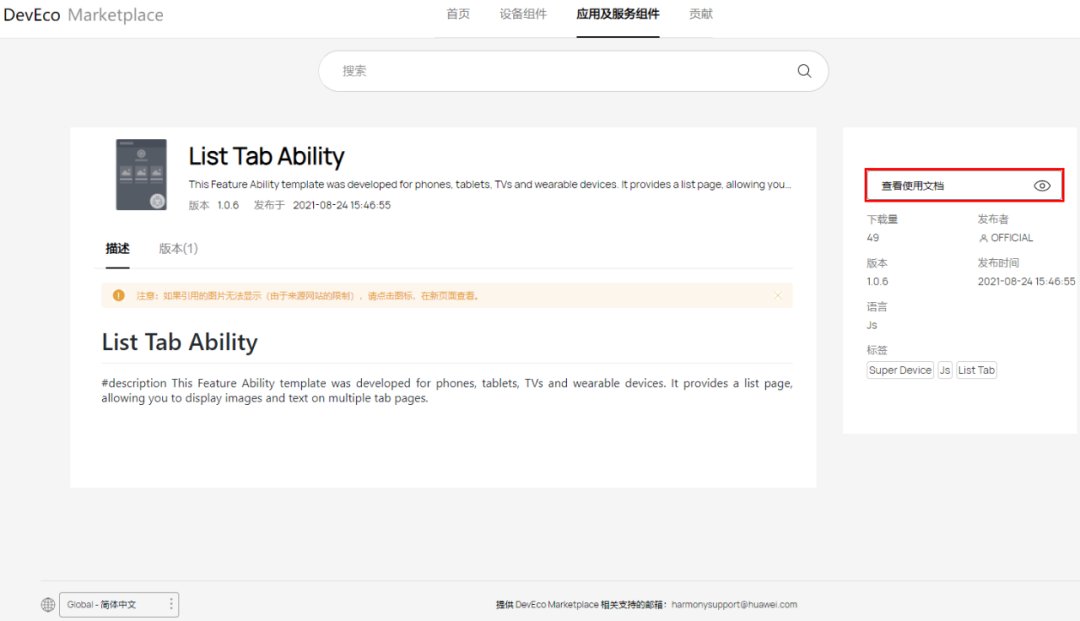Click the orange warning notice icon
This screenshot has width=1080, height=621.
click(x=118, y=295)
